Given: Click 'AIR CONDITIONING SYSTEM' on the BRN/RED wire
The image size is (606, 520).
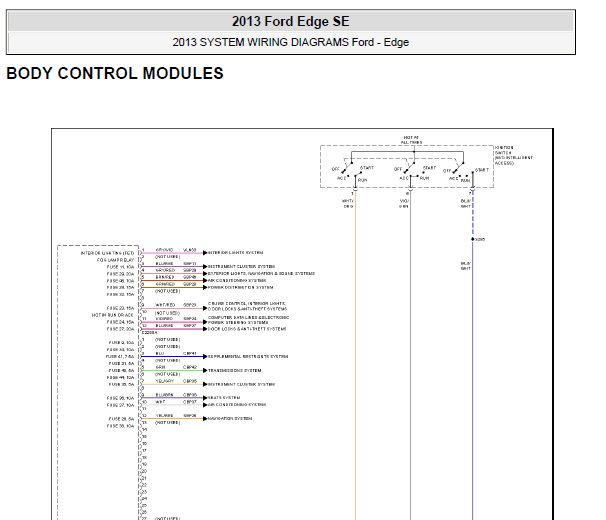Looking at the screenshot, I should (237, 280).
